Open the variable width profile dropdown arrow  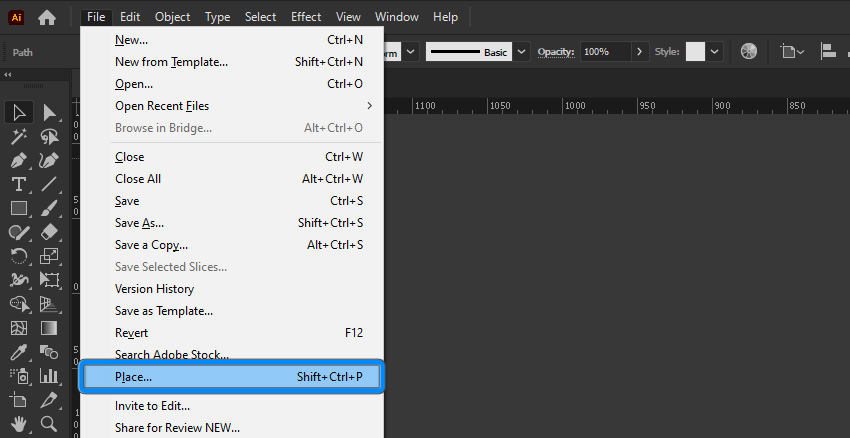[410, 52]
